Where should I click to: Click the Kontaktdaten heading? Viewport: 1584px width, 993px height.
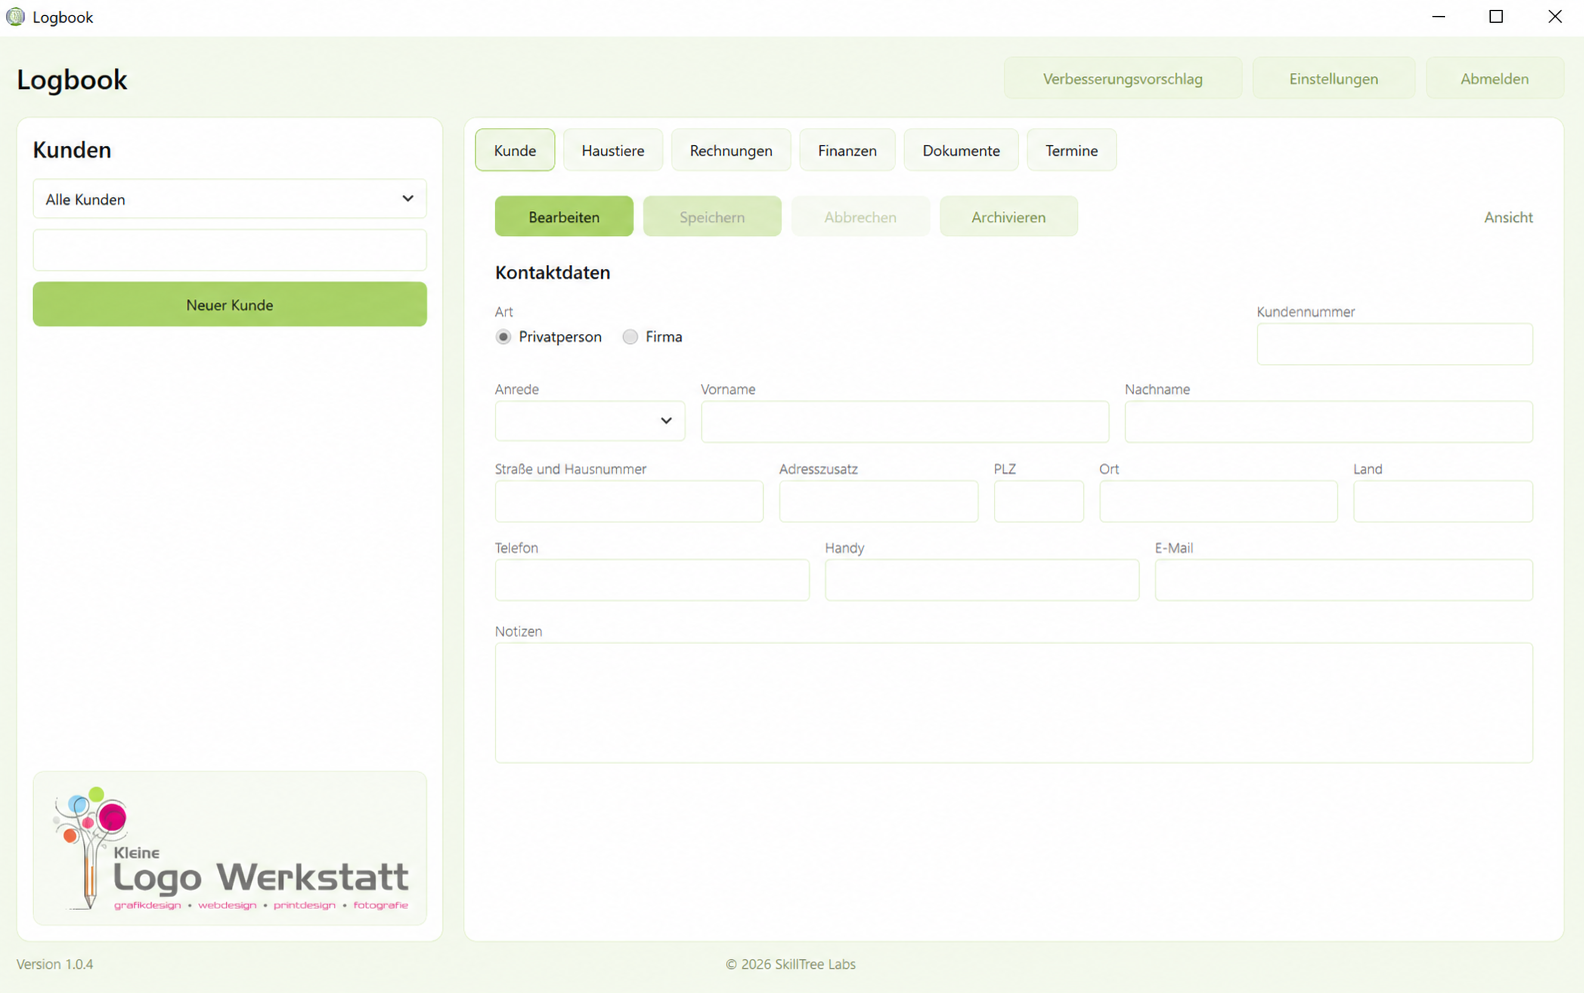tap(552, 272)
